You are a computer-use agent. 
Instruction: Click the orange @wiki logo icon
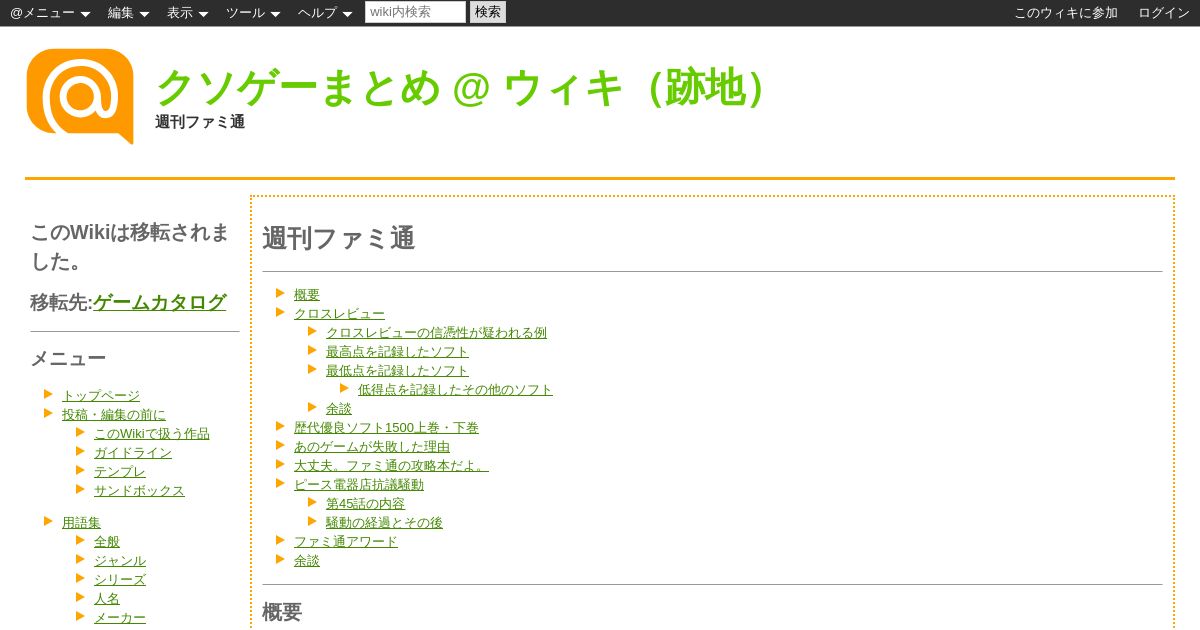click(x=80, y=96)
